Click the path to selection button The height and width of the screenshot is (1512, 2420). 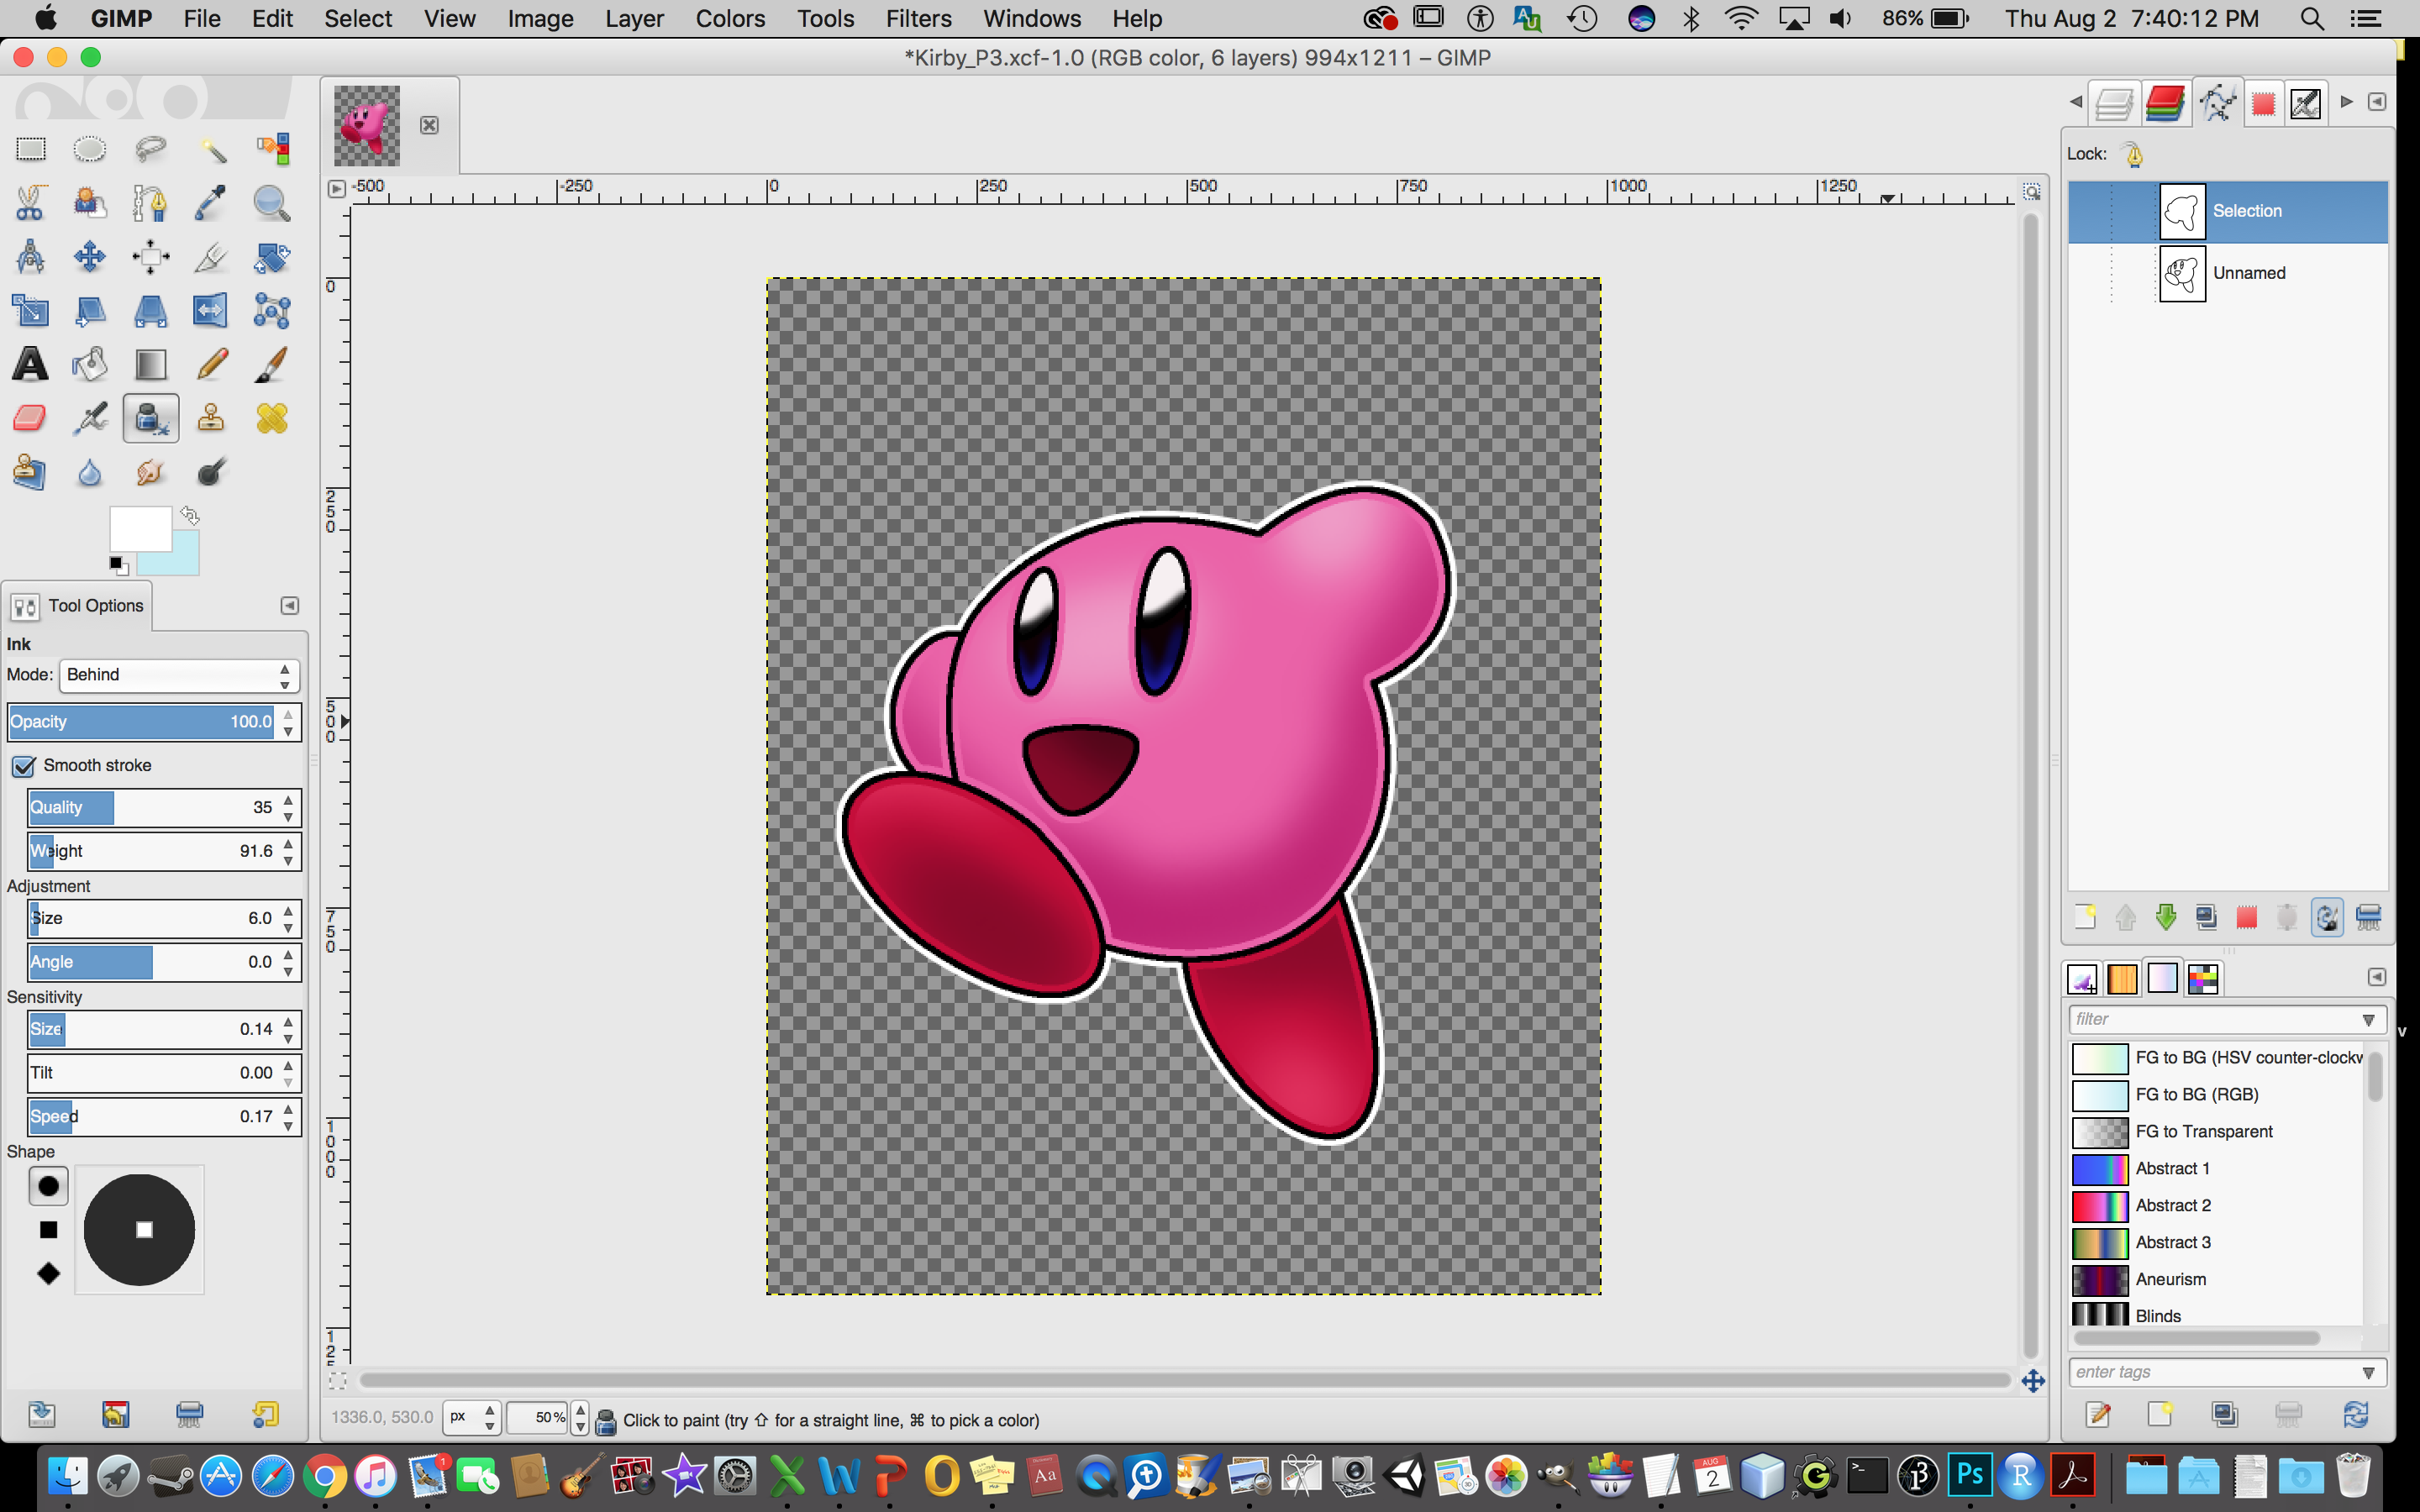[2246, 917]
